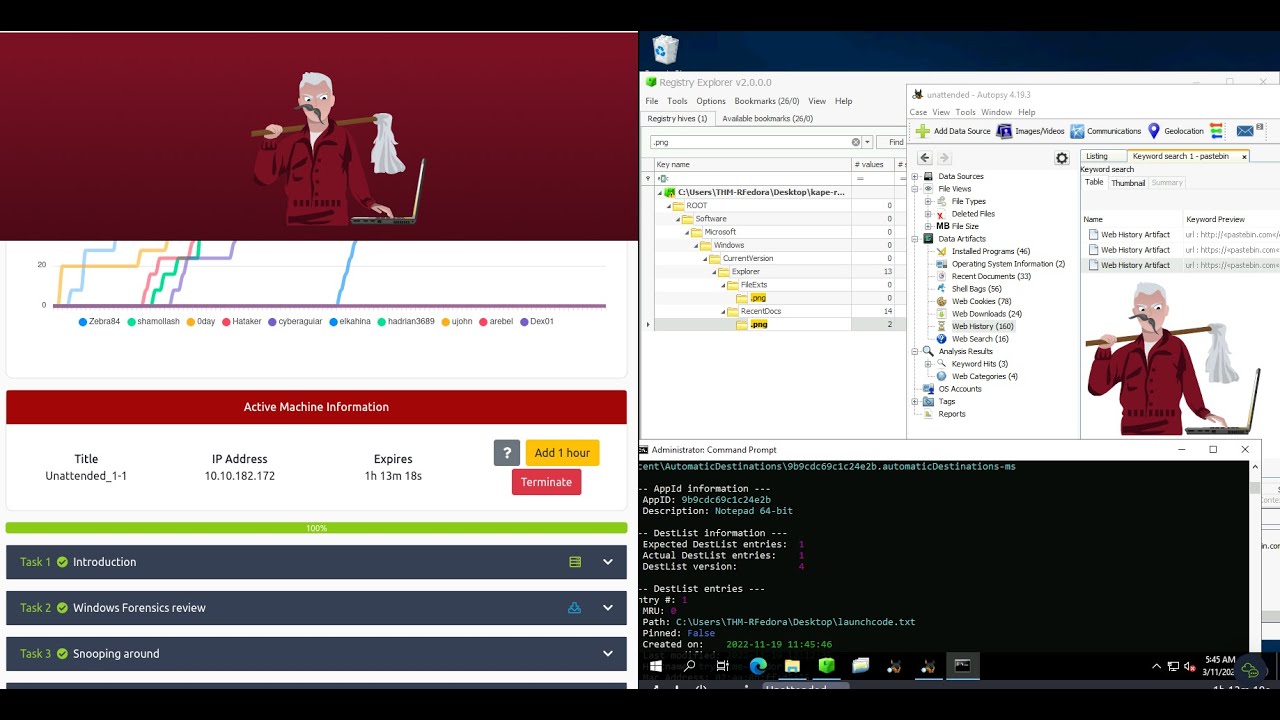Click the network tray icon

[1174, 666]
